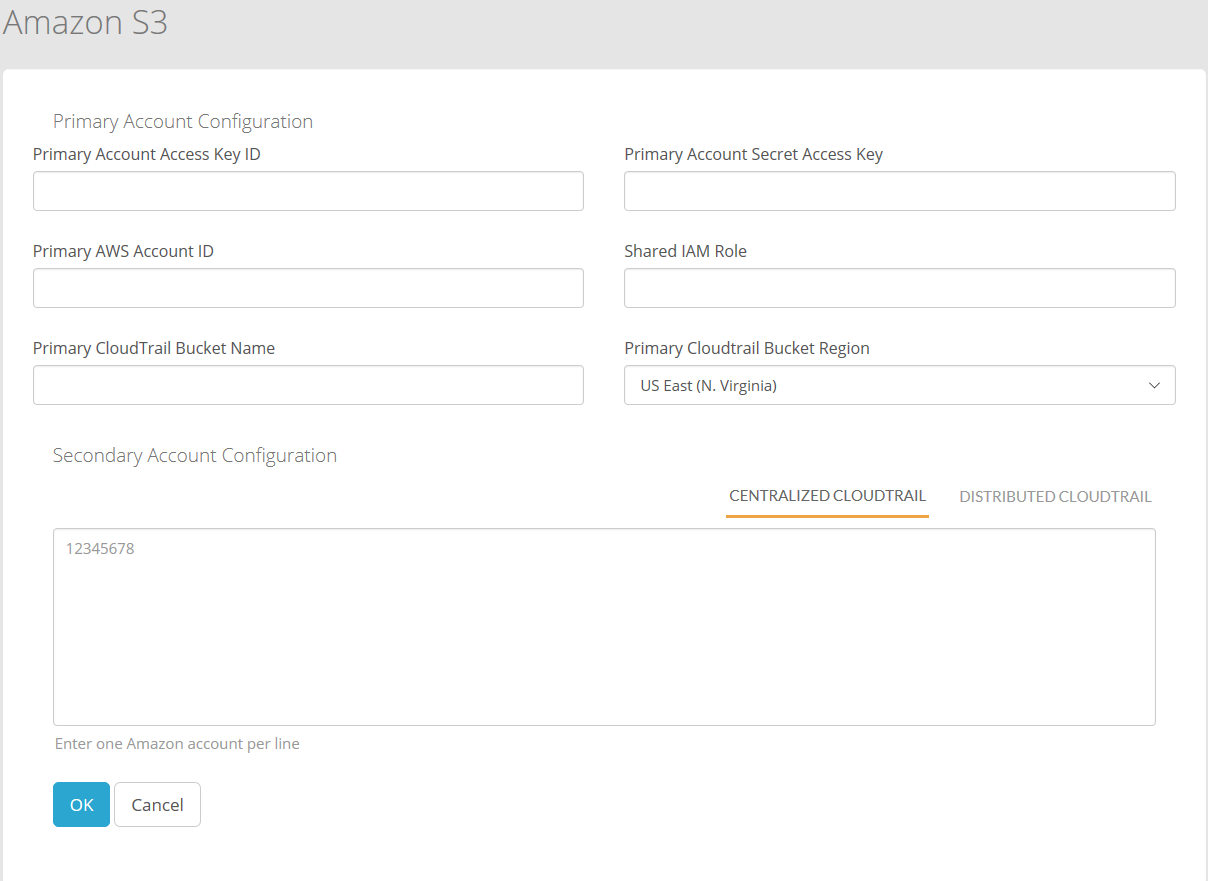The width and height of the screenshot is (1208, 881).
Task: Click the Enter one Amazon account hint text
Action: pyautogui.click(x=177, y=743)
